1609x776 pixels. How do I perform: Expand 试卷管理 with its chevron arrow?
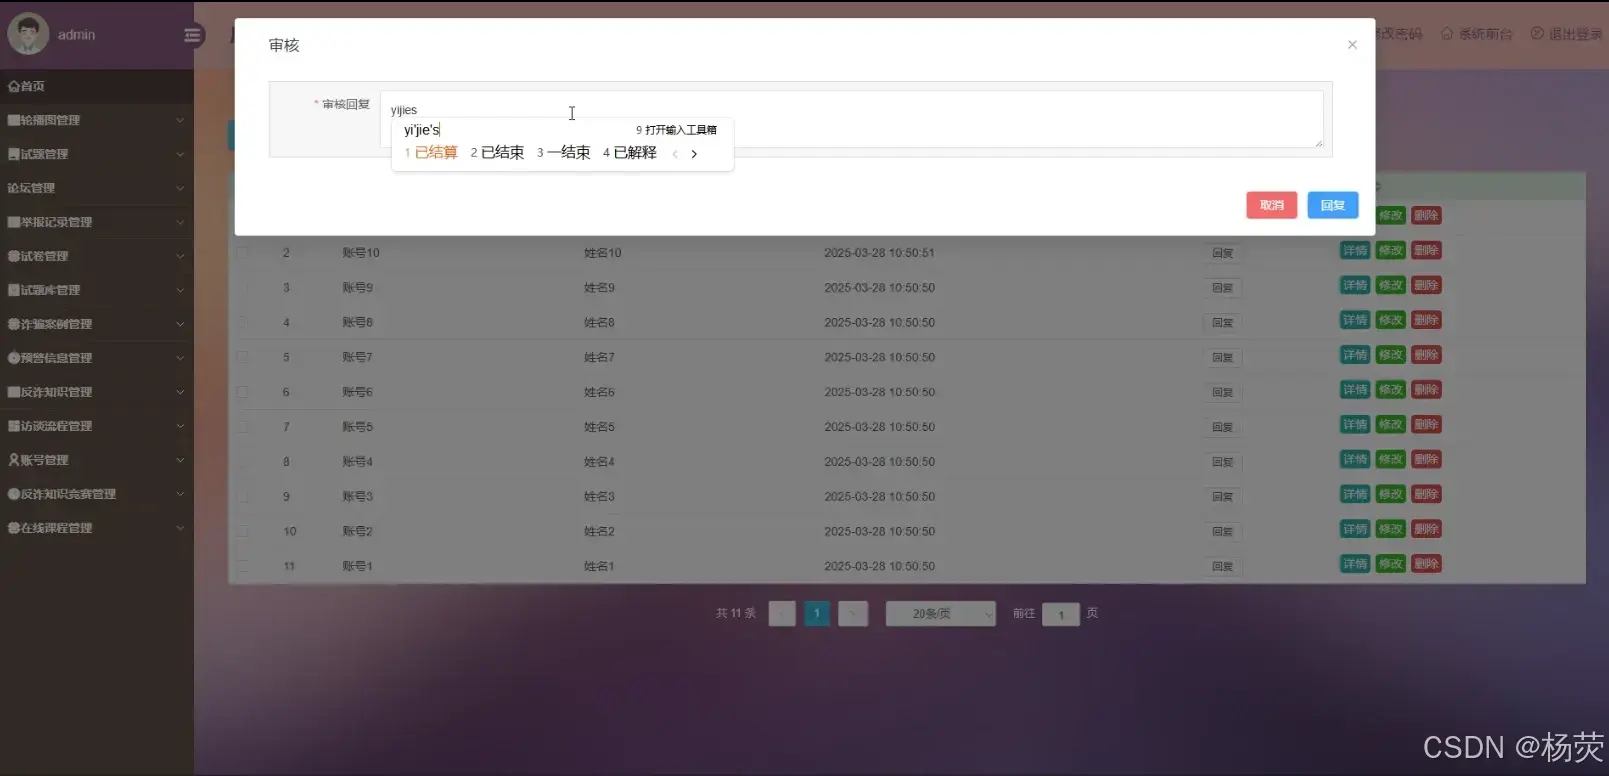180,256
